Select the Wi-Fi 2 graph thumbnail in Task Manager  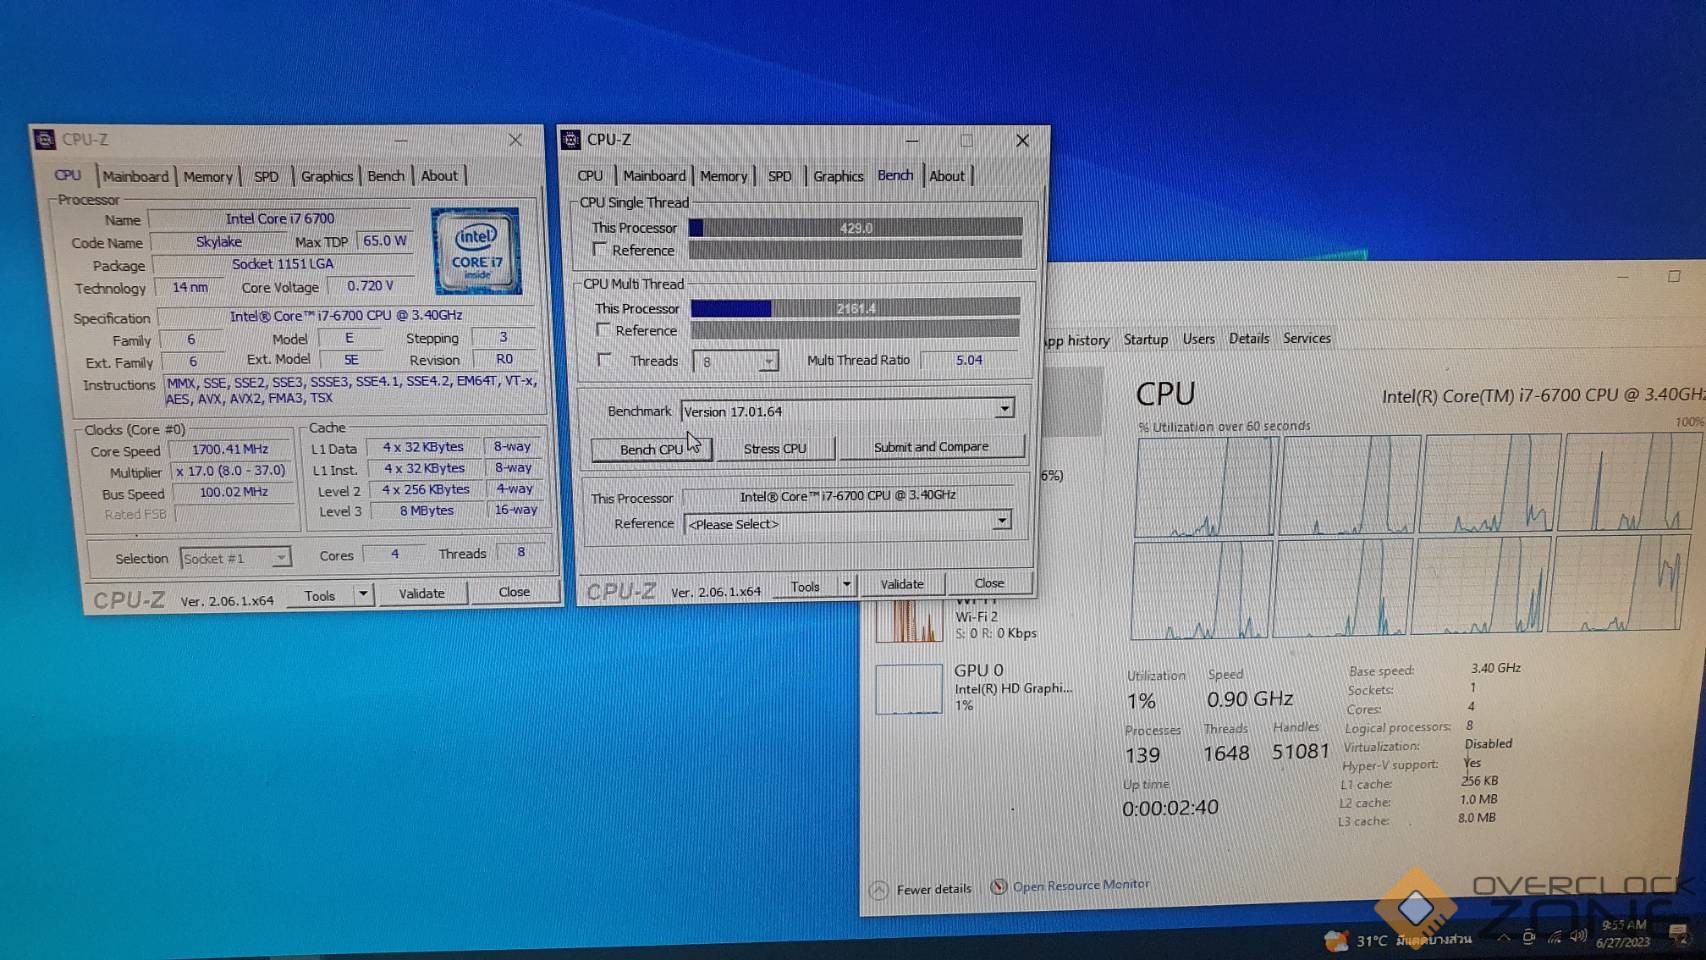click(x=908, y=620)
